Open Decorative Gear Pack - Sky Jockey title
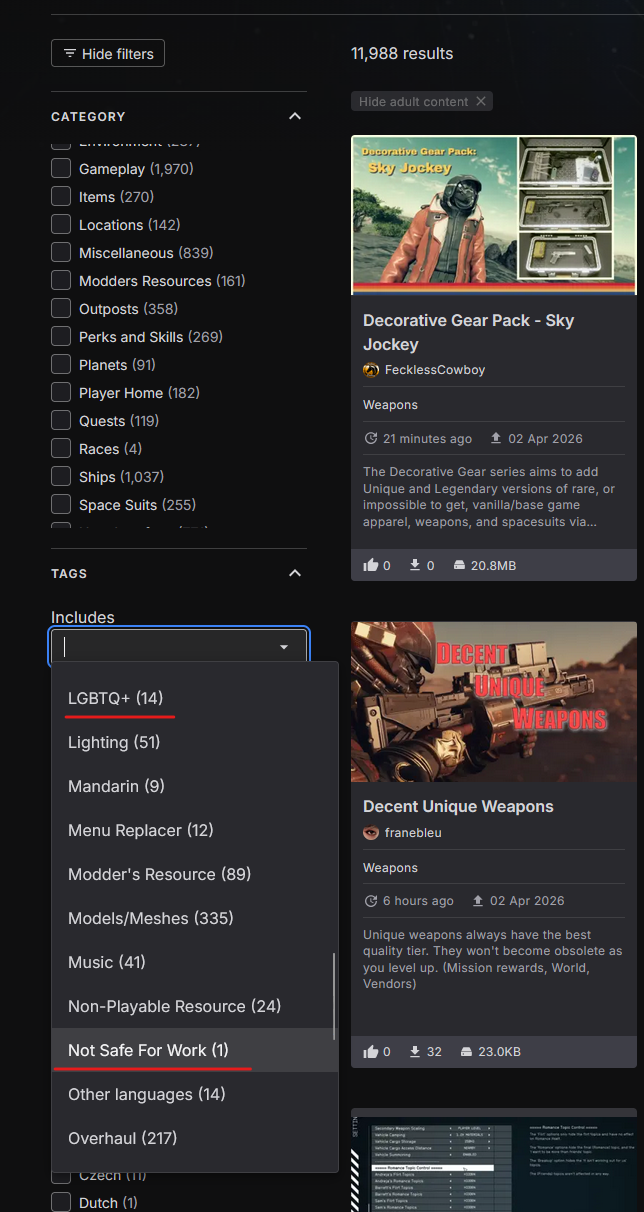Viewport: 644px width, 1212px height. 468,332
